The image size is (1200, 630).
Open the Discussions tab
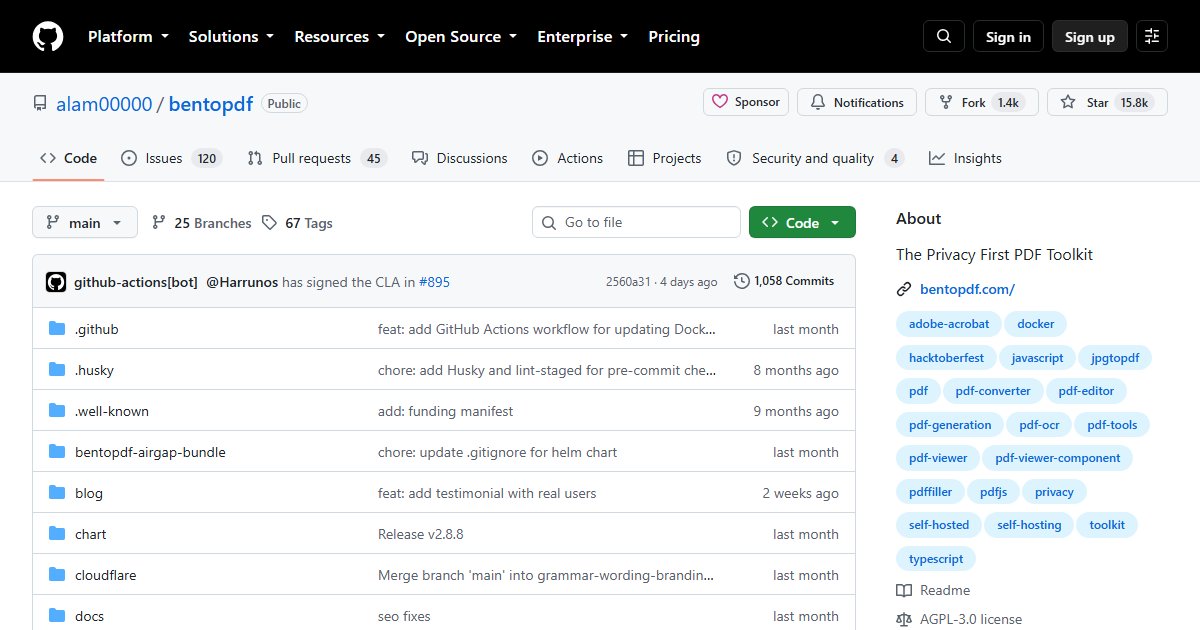tap(460, 158)
